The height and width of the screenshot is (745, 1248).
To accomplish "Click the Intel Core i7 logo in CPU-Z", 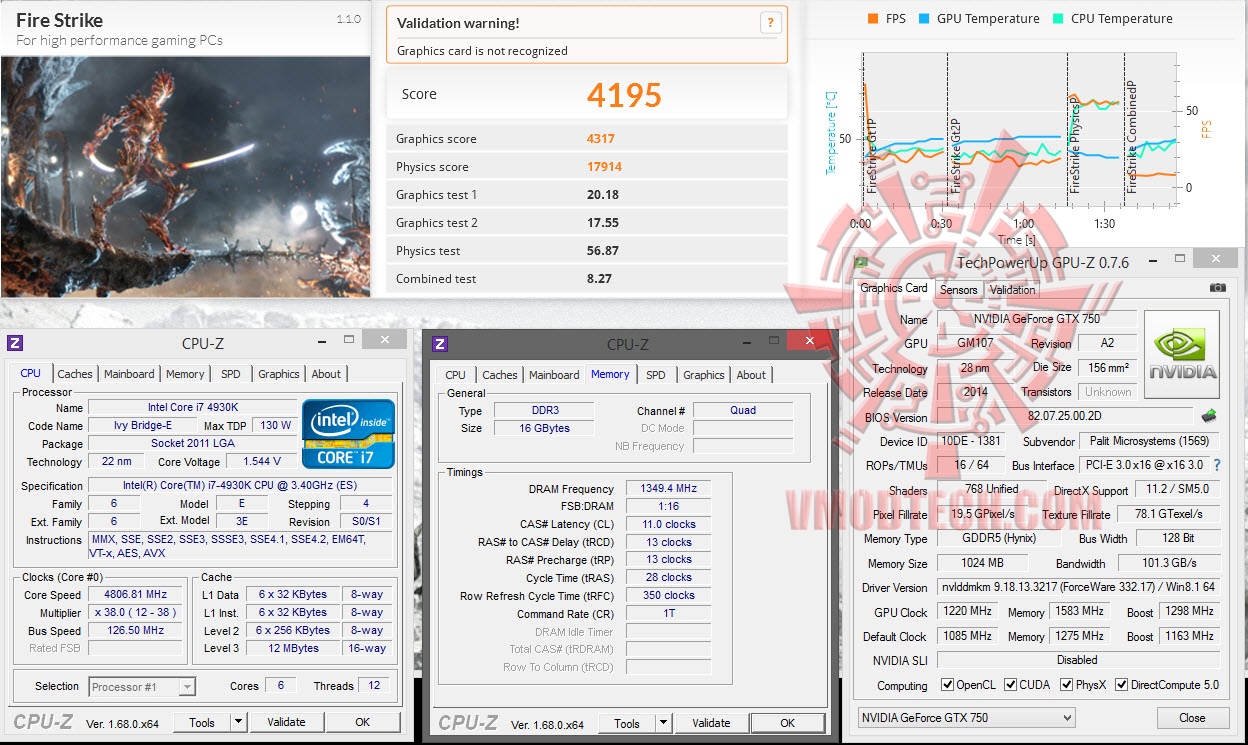I will click(348, 433).
